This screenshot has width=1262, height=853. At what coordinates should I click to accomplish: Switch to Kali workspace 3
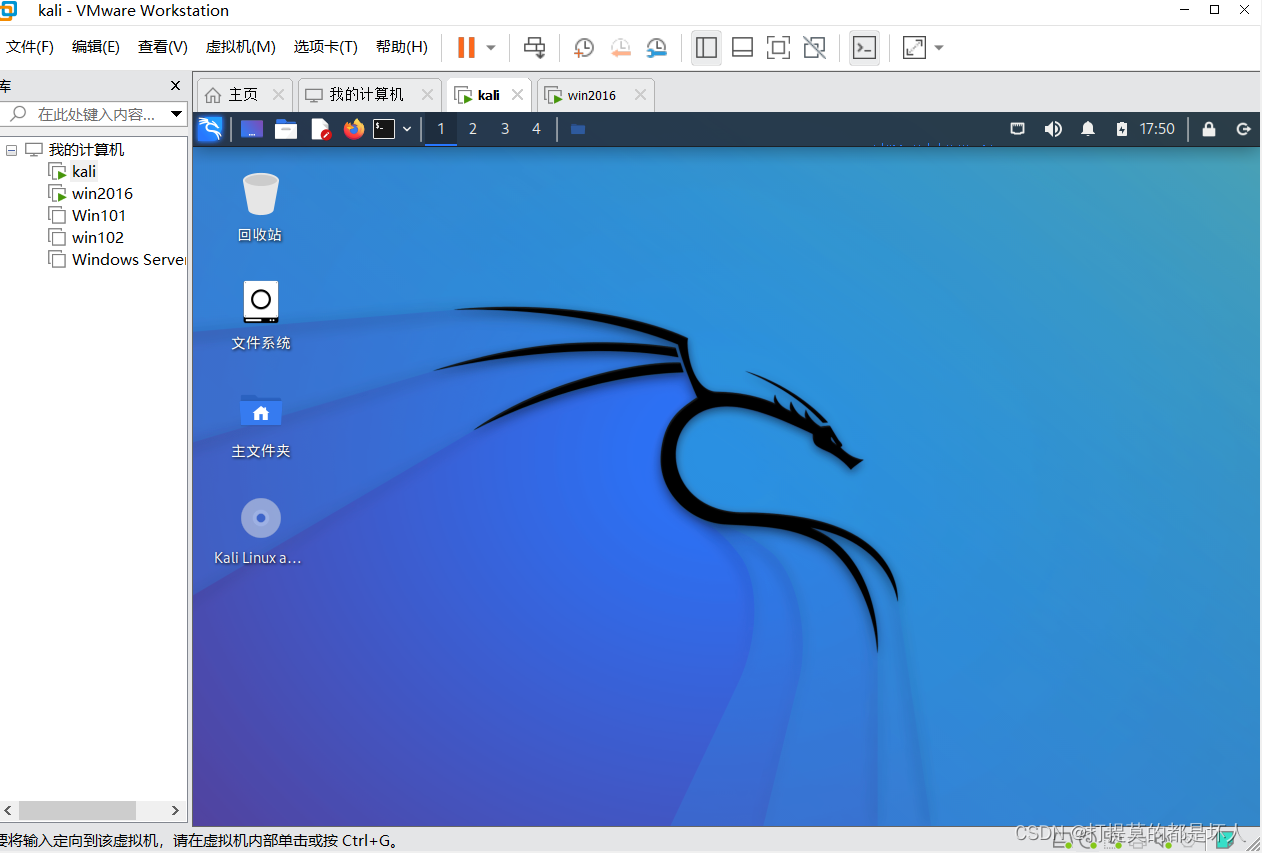505,129
